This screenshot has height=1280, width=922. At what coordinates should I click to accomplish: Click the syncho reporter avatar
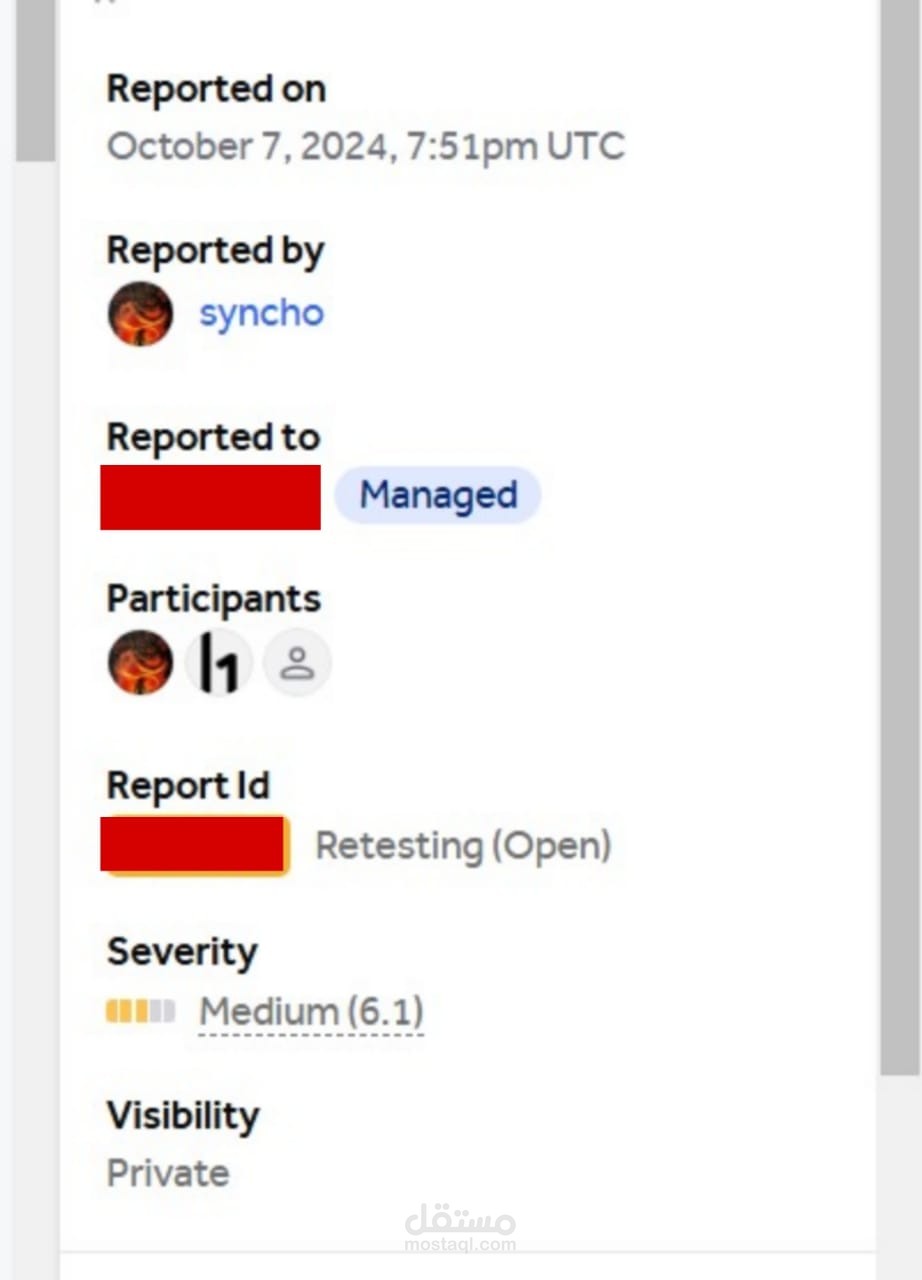click(x=140, y=314)
